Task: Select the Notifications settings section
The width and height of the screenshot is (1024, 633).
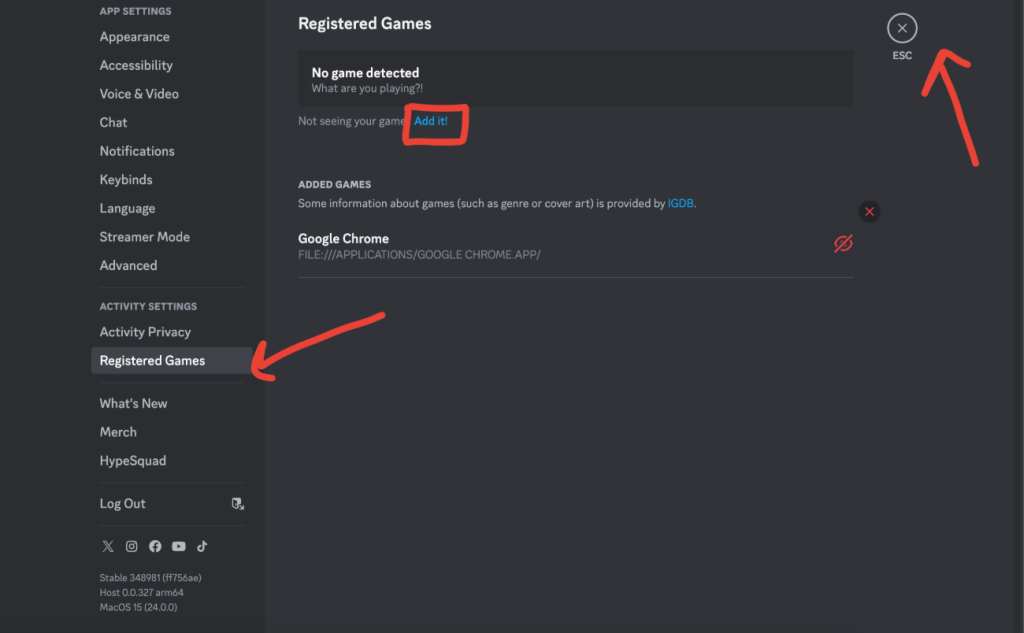Action: 137,150
